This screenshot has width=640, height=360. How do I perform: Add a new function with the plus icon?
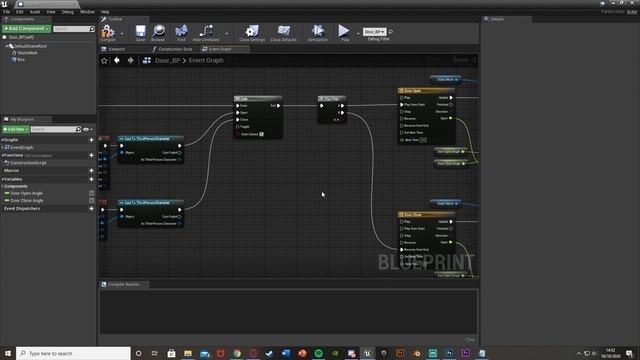(x=91, y=155)
